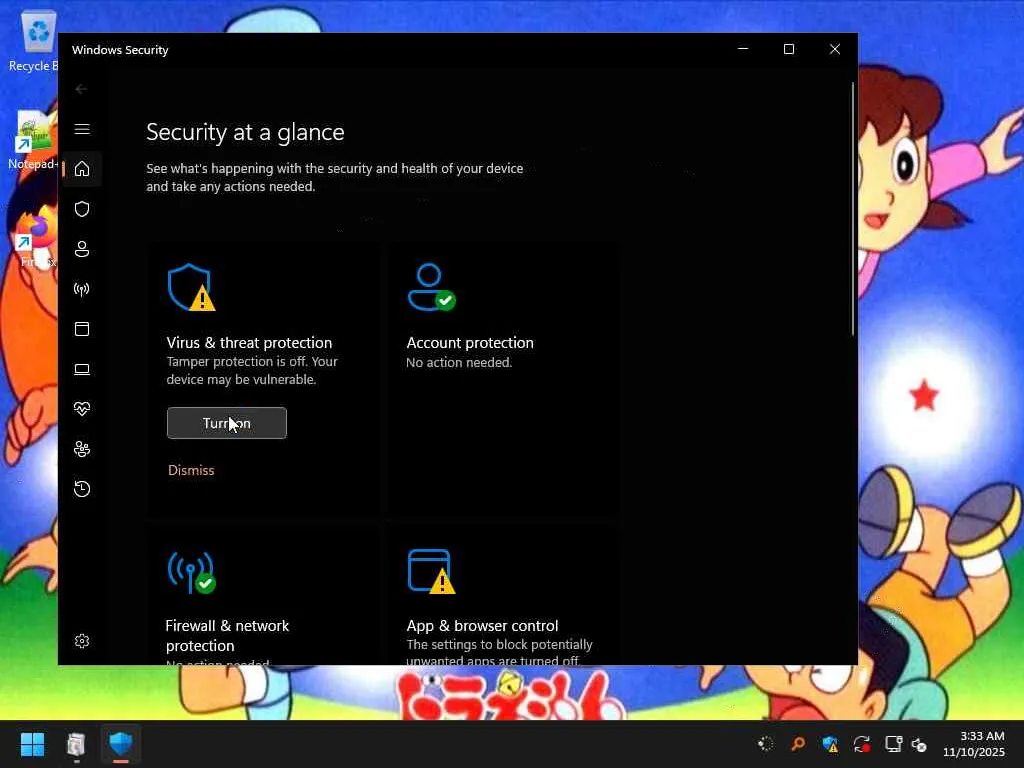Open the Windows Start menu
This screenshot has width=1024, height=768.
click(32, 744)
